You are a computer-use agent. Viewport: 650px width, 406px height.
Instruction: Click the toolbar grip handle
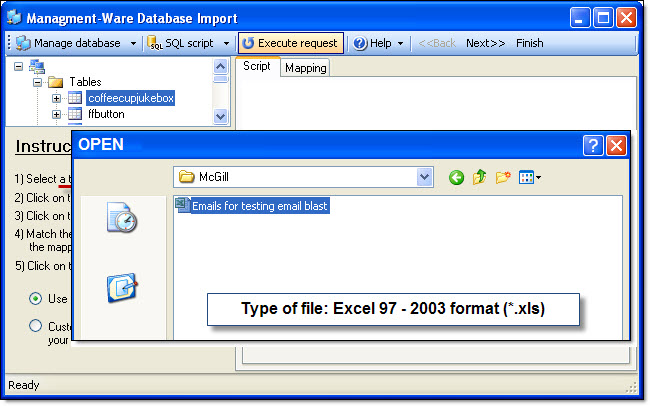pos(9,43)
